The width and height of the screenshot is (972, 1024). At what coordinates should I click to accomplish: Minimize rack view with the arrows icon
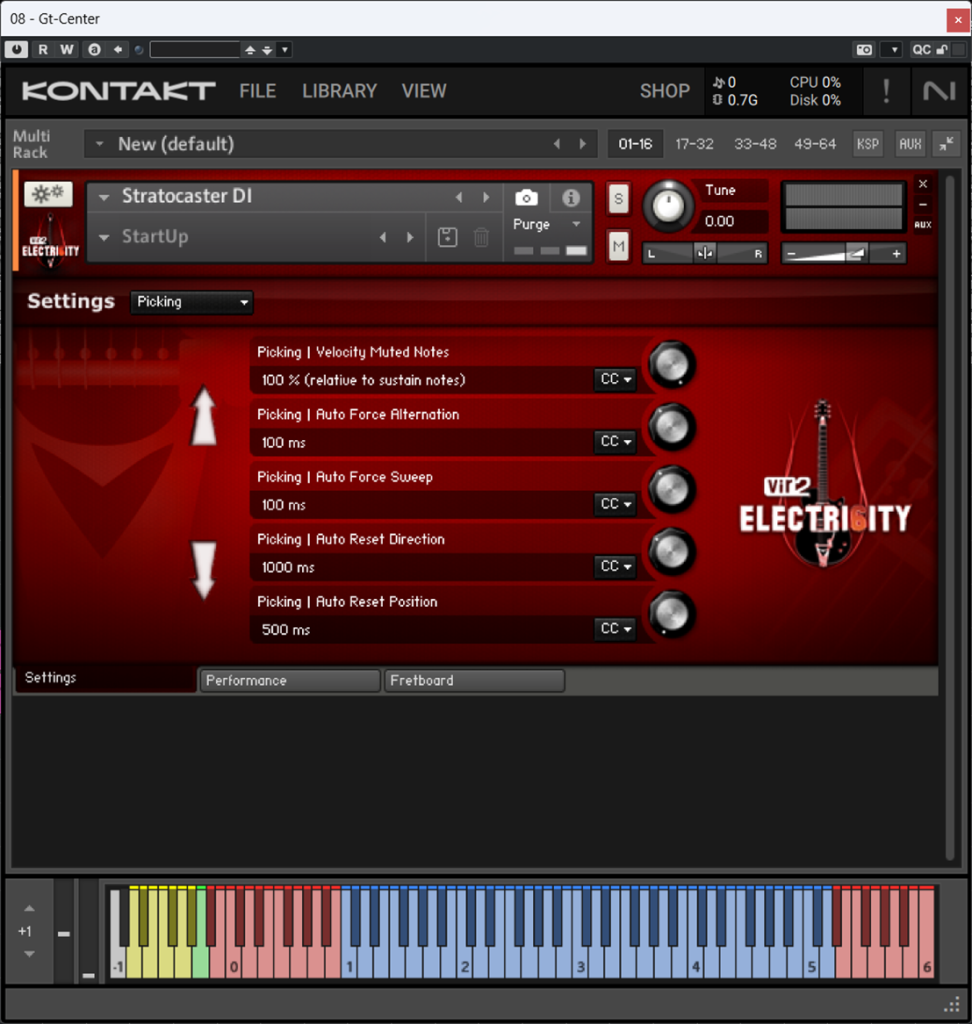click(x=944, y=144)
